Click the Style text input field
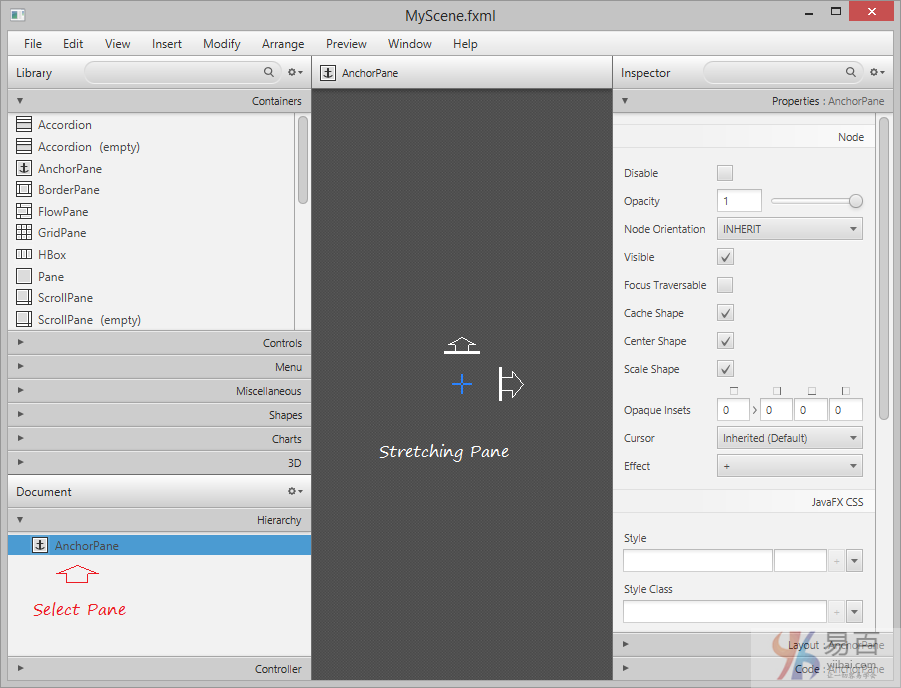Image resolution: width=901 pixels, height=688 pixels. tap(697, 561)
